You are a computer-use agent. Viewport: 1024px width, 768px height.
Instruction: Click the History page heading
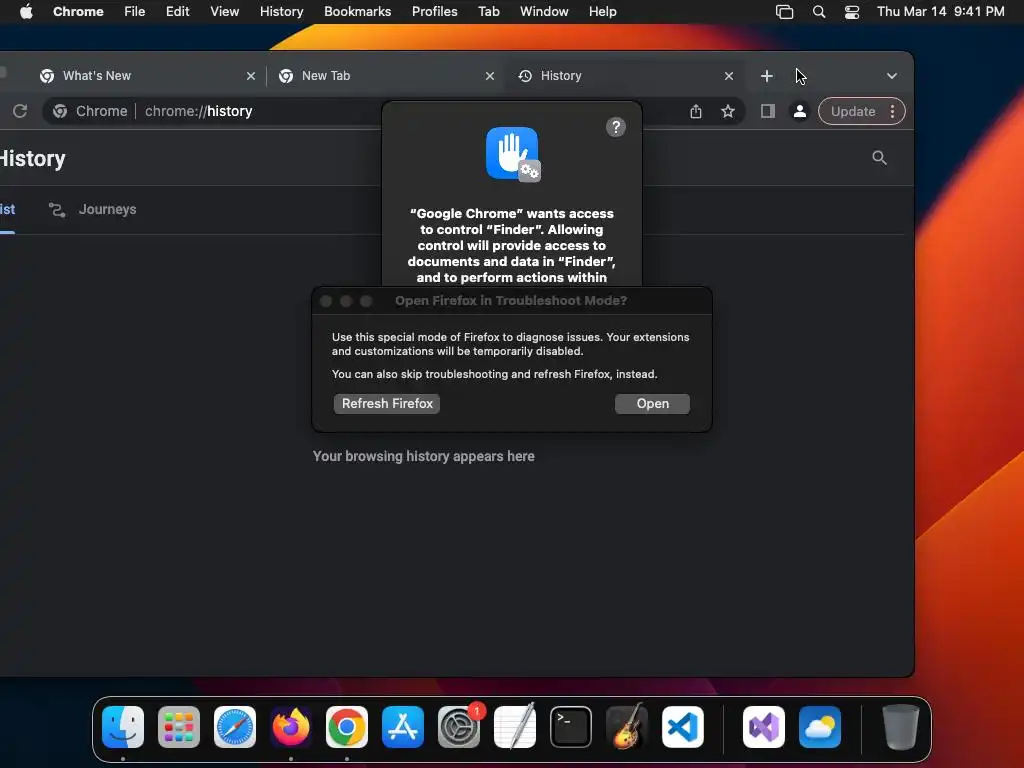33,159
